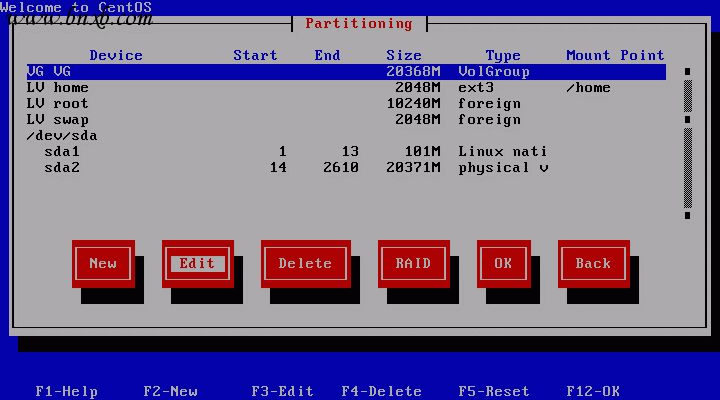
Task: Click the 10240M size of root
Action: pos(413,104)
